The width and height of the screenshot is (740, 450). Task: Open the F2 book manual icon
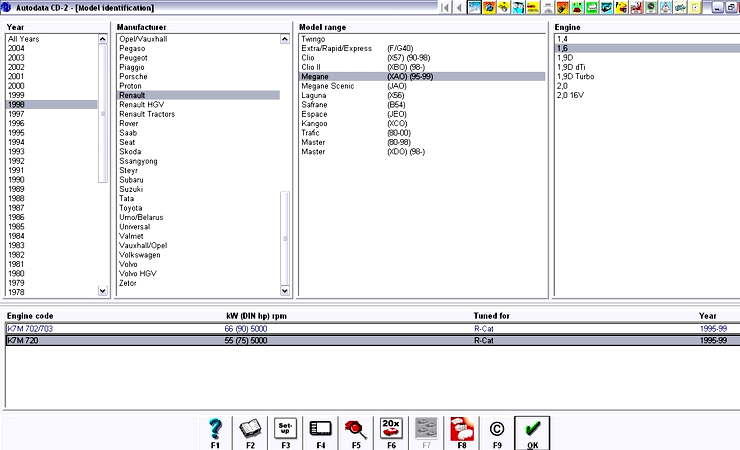(250, 433)
